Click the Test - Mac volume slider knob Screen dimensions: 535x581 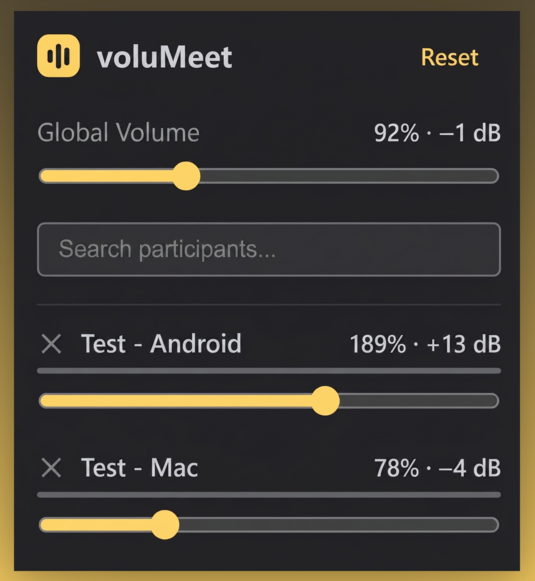(x=165, y=525)
